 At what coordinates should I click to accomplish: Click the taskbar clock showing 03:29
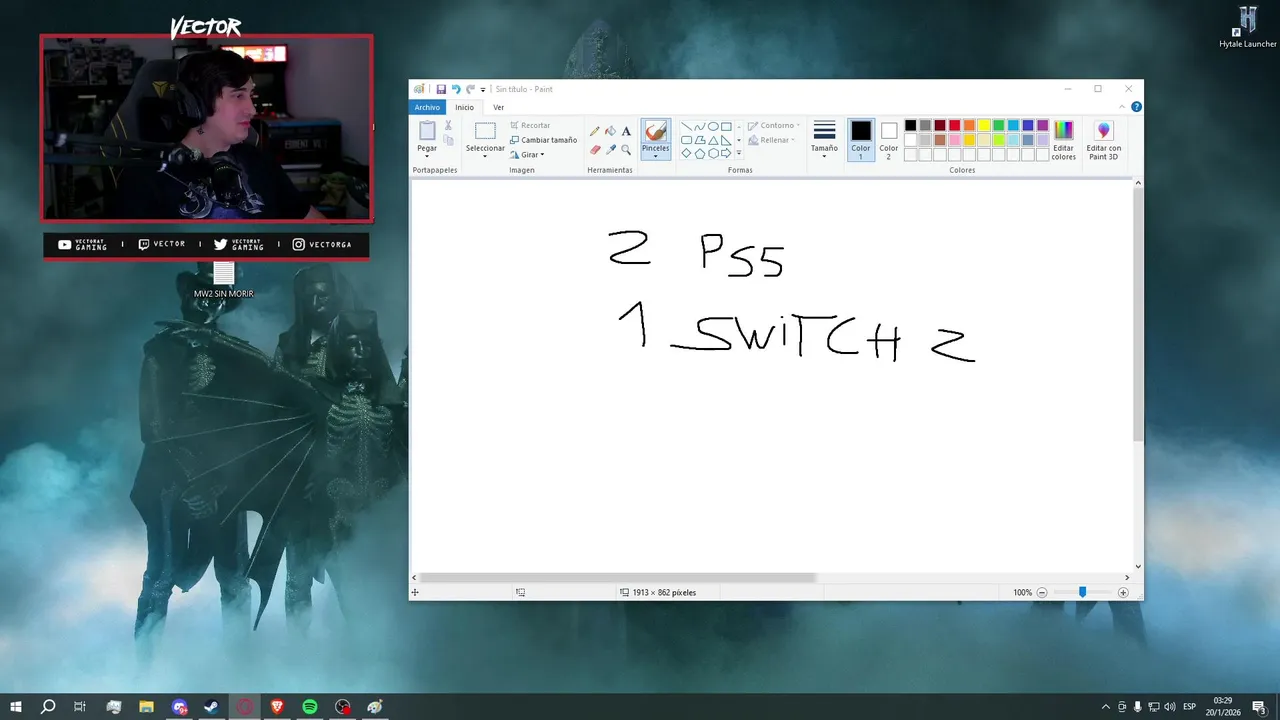(x=1222, y=707)
